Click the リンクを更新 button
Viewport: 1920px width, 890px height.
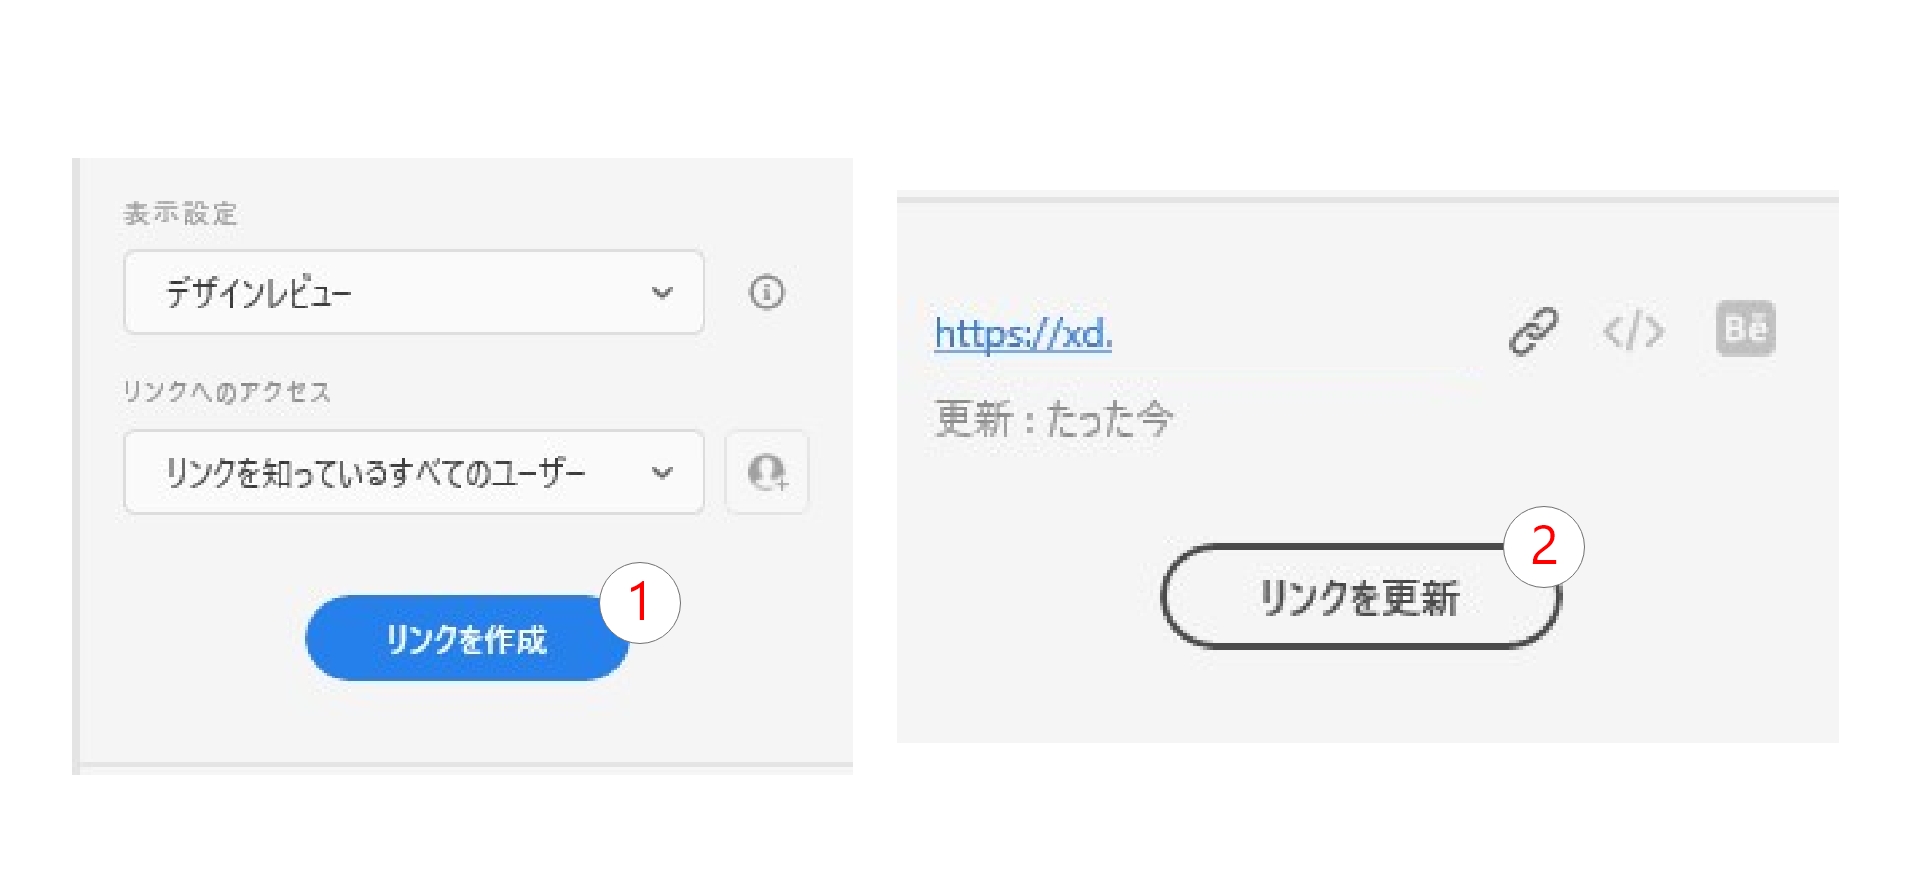[1358, 598]
